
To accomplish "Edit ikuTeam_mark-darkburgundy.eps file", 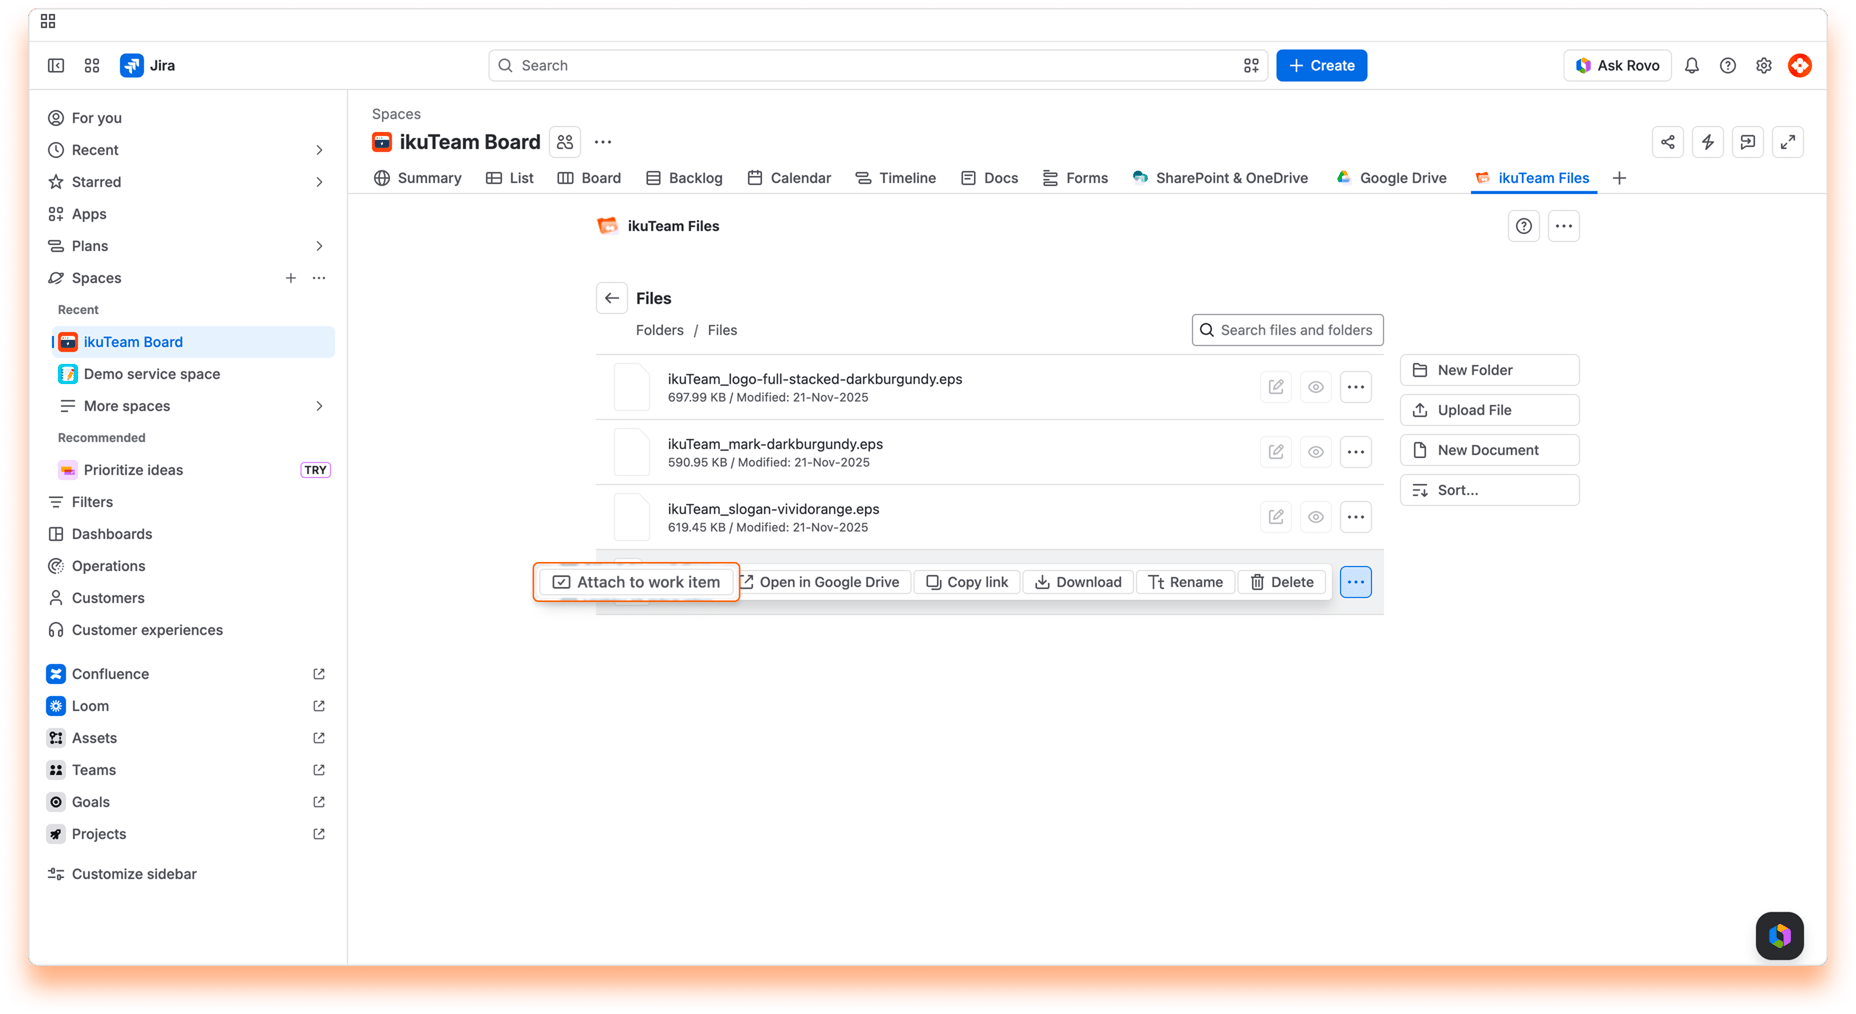I will coord(1276,452).
